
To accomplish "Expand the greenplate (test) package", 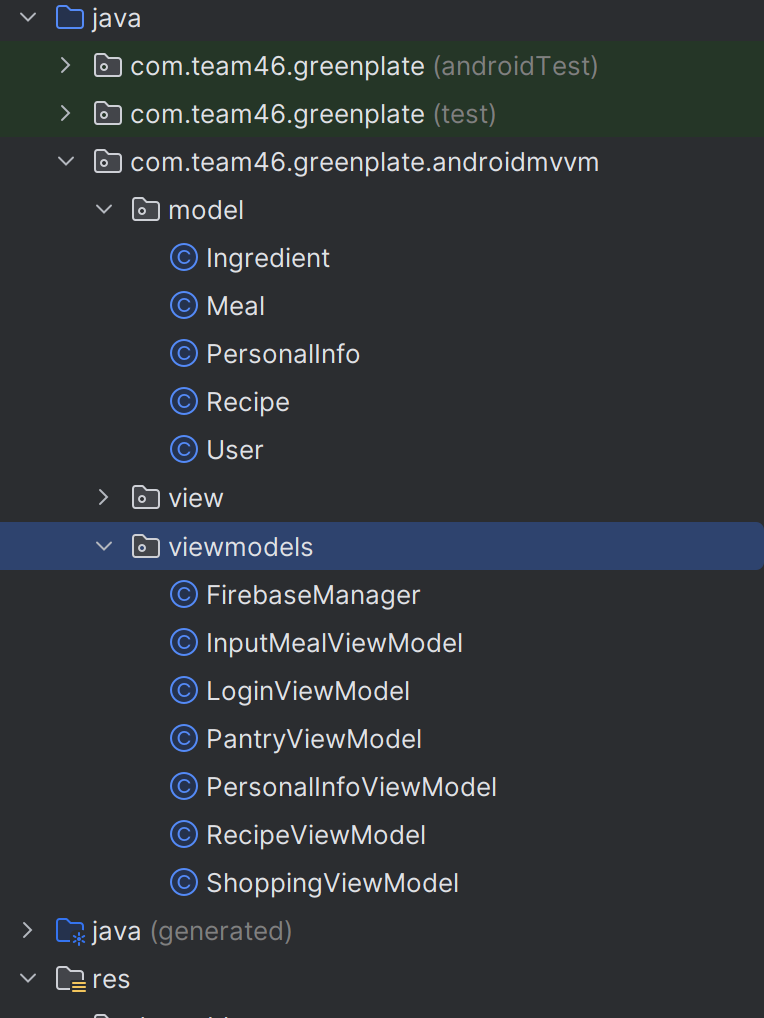I will (x=66, y=114).
